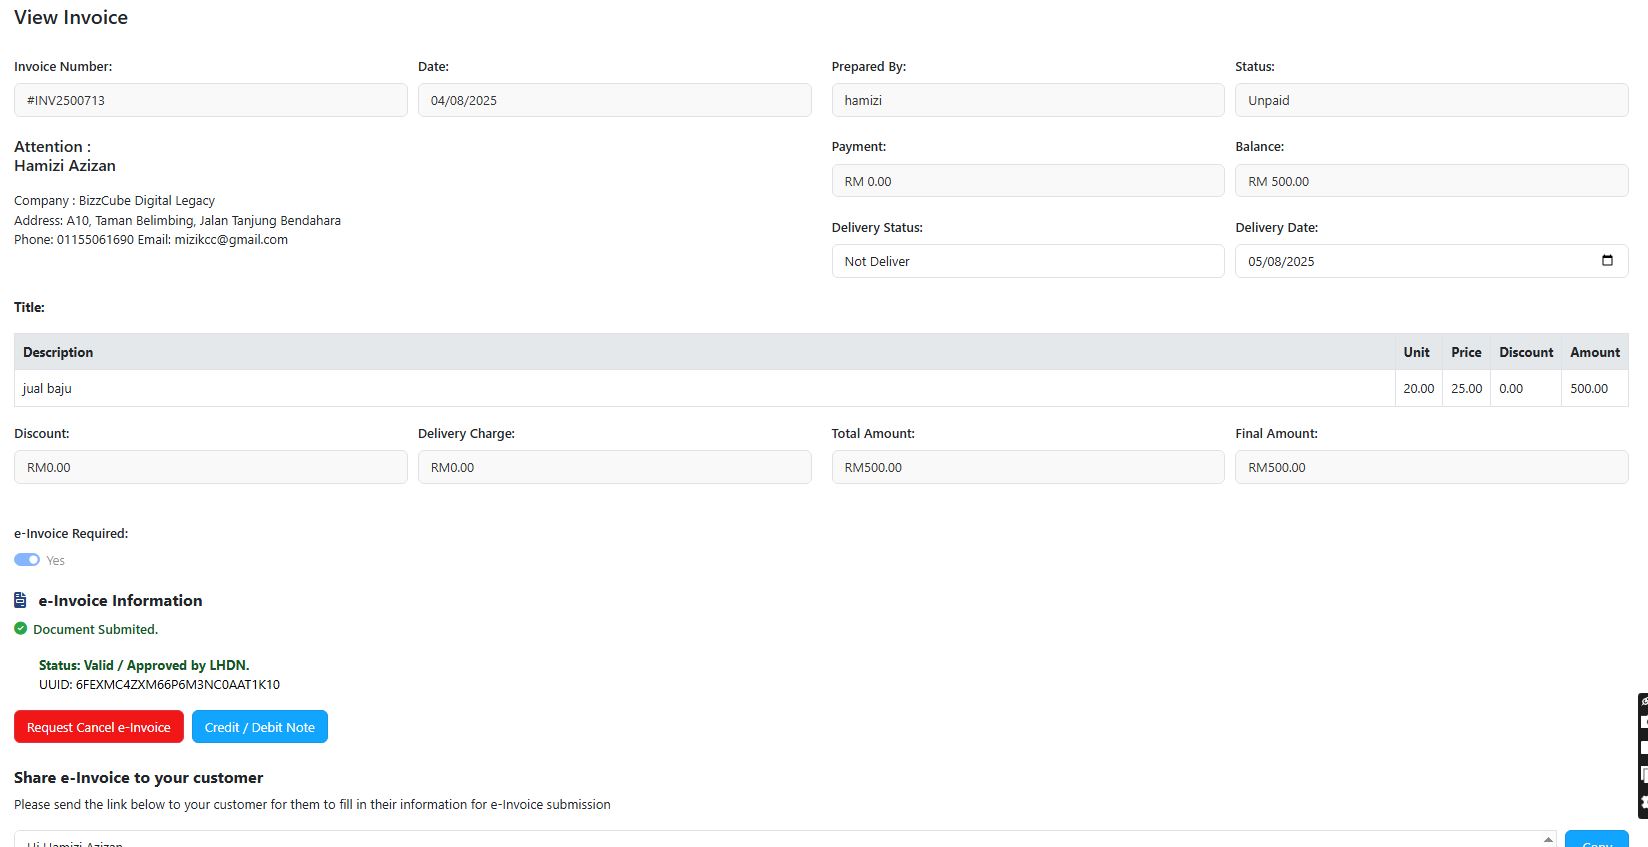Open the Delivery Status dropdown
Image resolution: width=1648 pixels, height=847 pixels.
point(1027,261)
